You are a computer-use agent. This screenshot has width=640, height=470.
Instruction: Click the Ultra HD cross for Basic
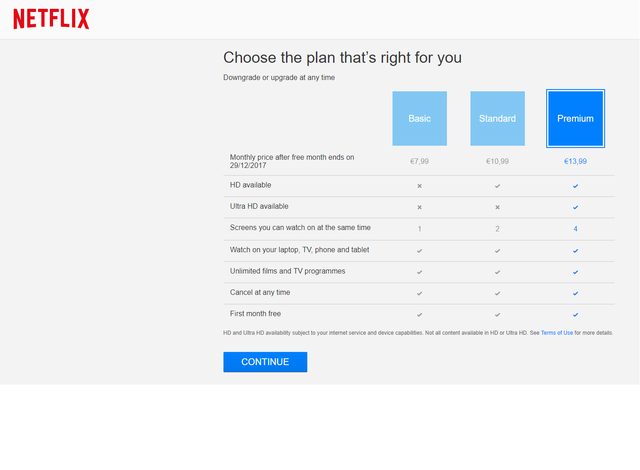click(420, 207)
